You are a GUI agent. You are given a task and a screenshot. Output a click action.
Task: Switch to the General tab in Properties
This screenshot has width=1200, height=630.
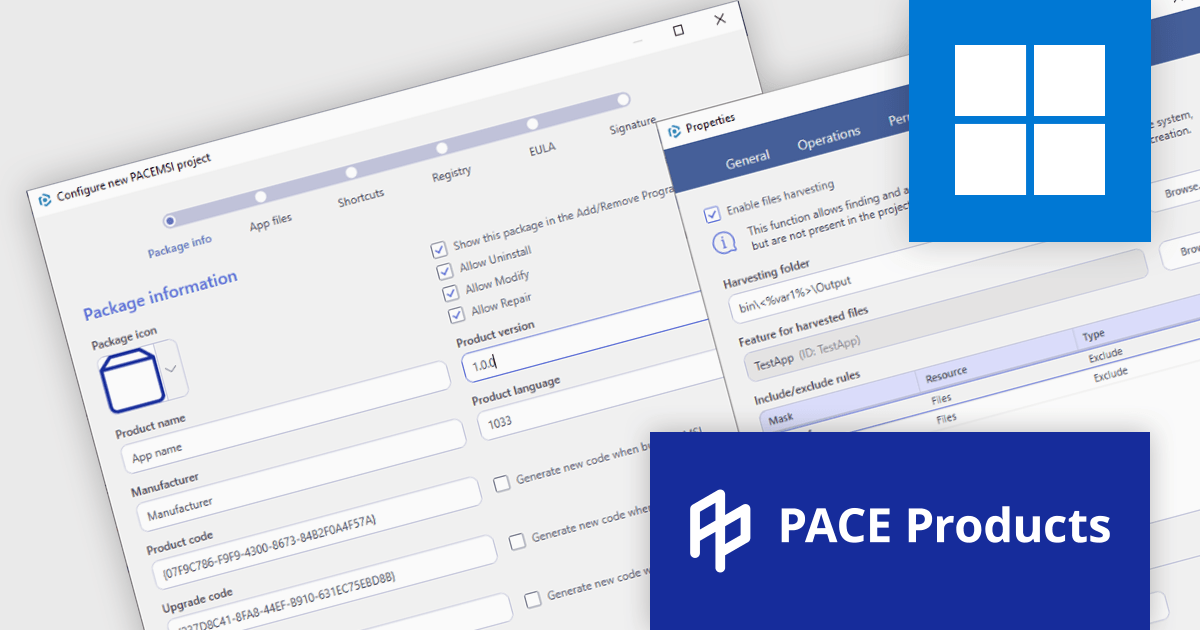[x=748, y=158]
